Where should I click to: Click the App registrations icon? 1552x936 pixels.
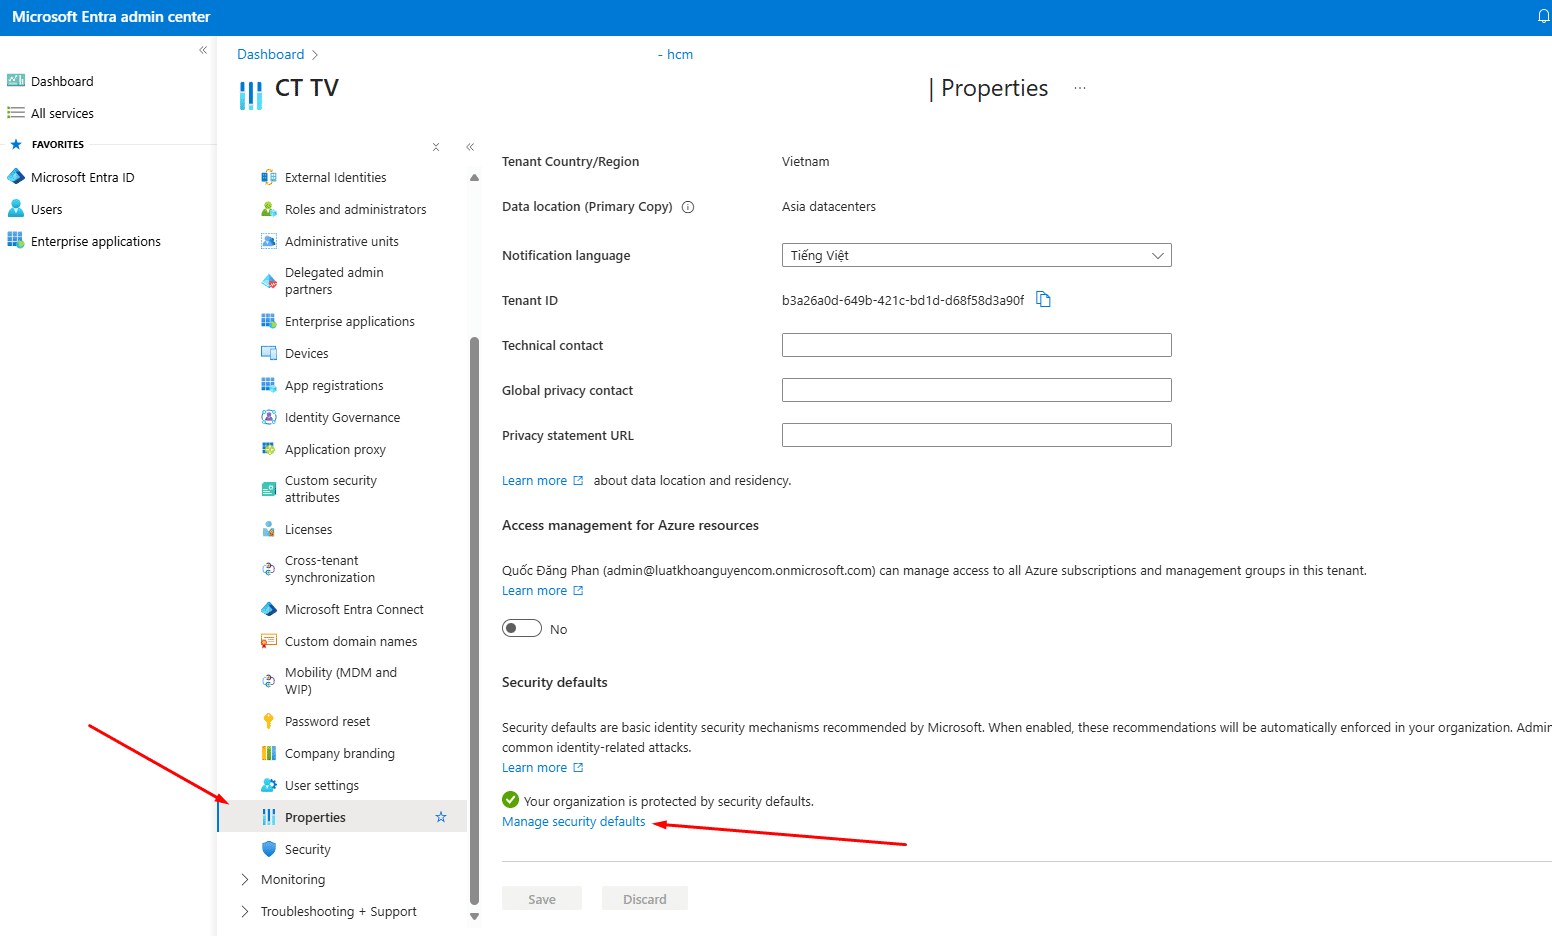tap(269, 385)
